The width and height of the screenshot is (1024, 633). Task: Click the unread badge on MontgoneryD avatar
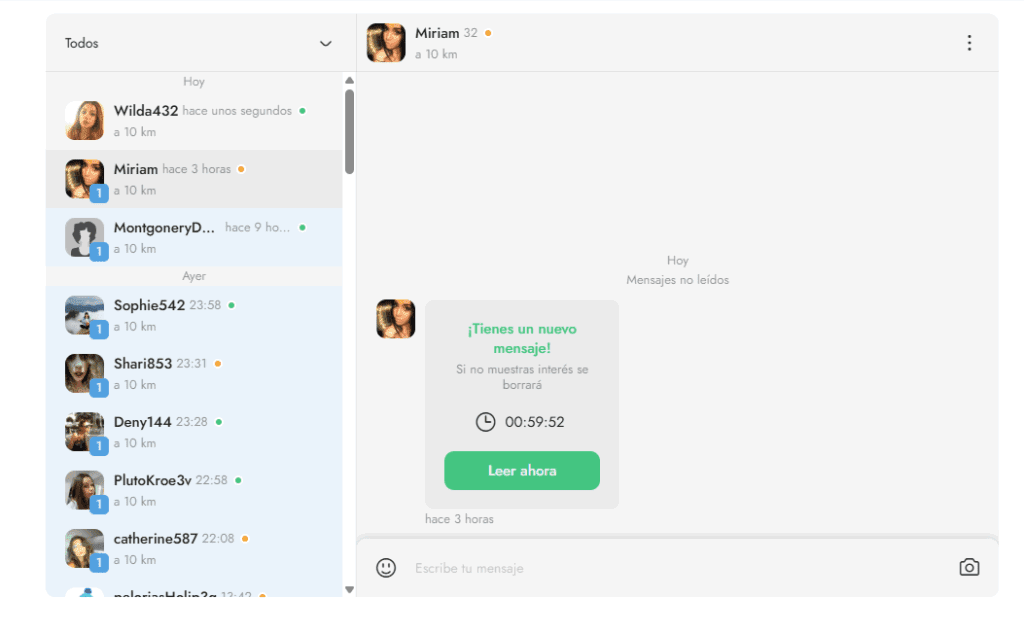coord(99,252)
